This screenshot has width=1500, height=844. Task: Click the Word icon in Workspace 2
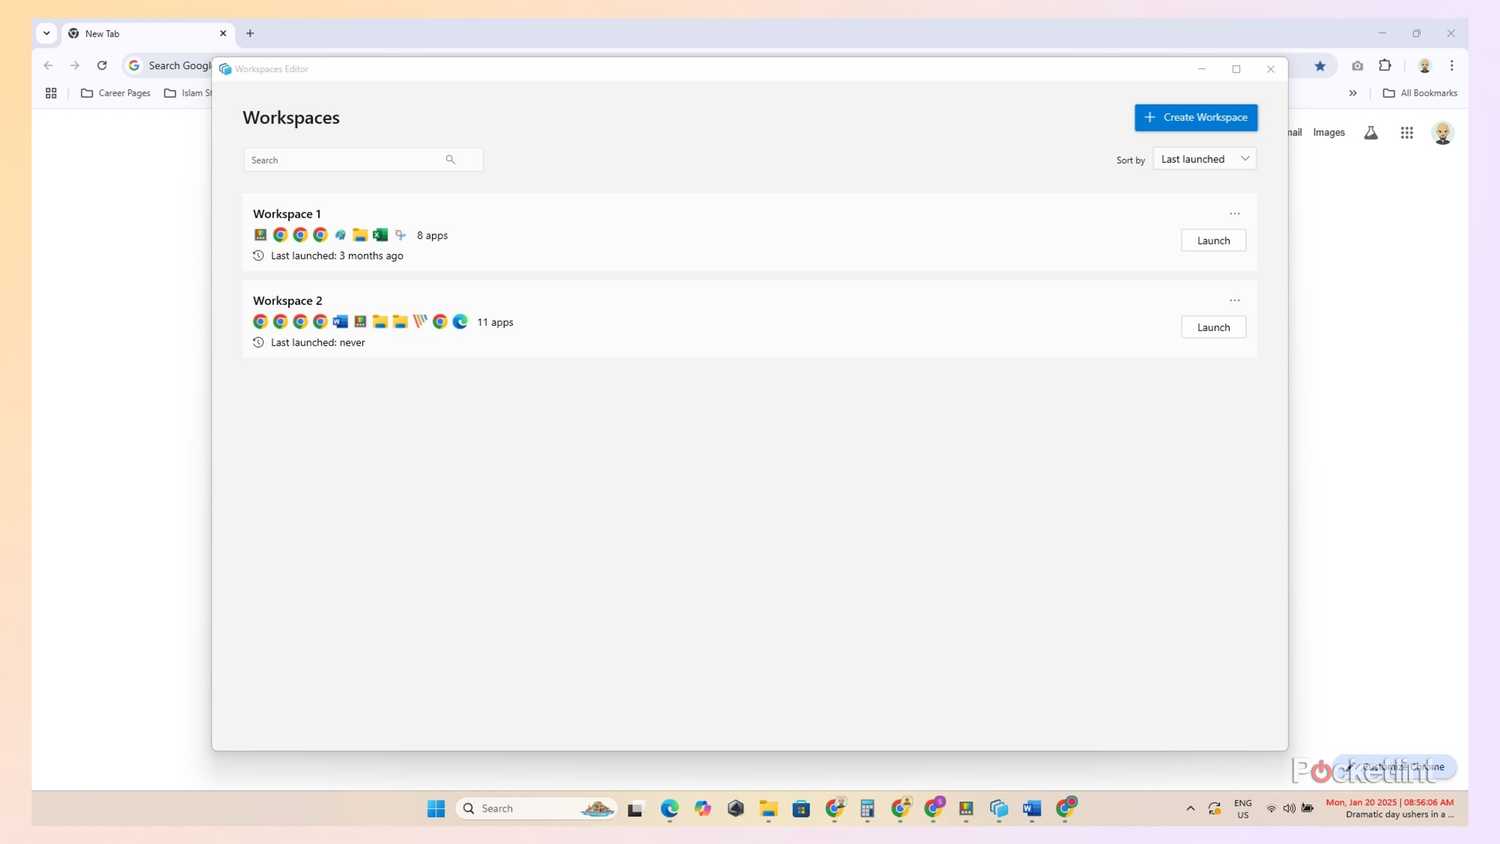coord(340,322)
